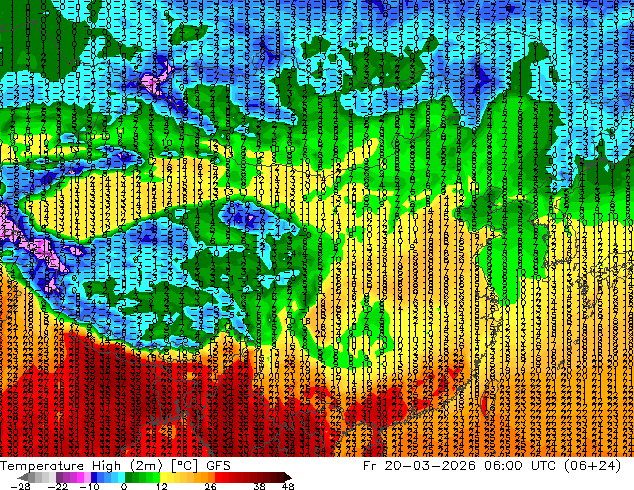Click the '12' legend label
This screenshot has height=490, width=634.
162,486
